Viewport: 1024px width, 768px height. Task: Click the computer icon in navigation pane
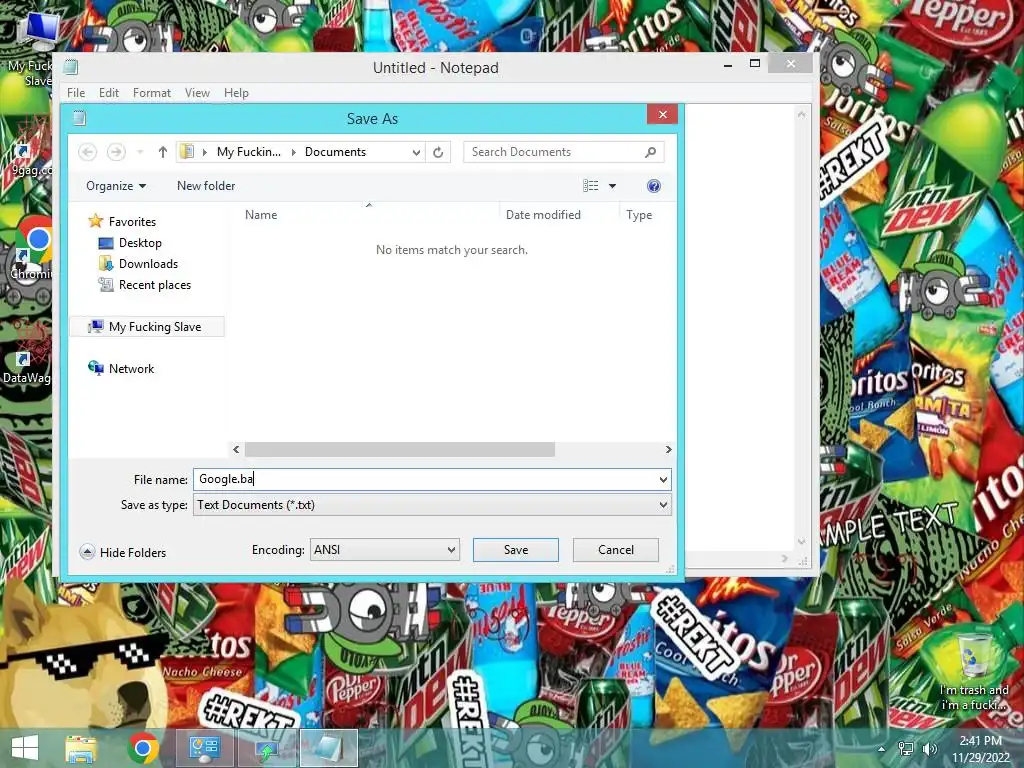click(x=95, y=327)
